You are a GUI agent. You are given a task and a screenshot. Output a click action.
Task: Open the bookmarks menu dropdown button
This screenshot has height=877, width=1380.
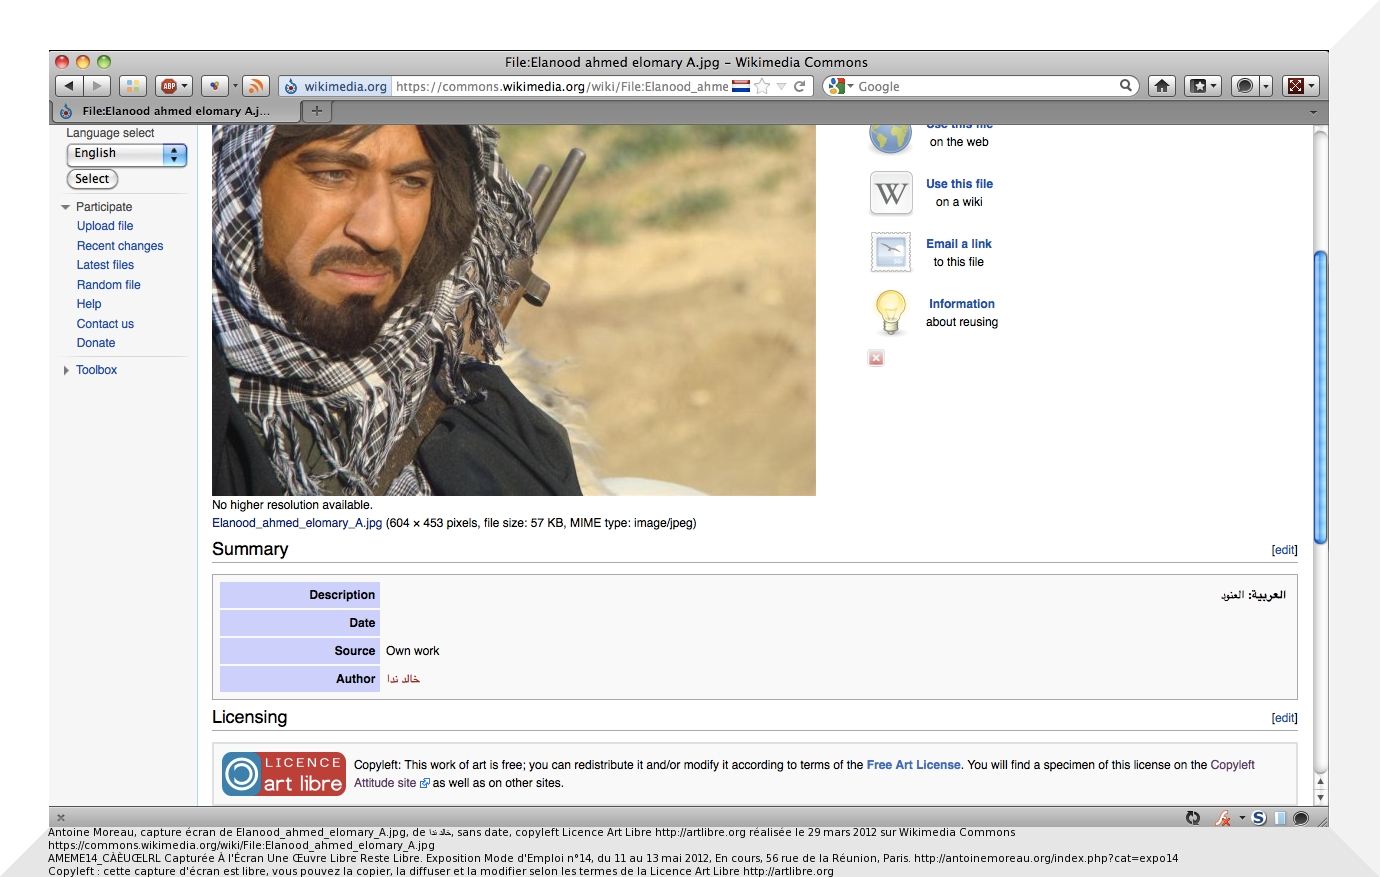pyautogui.click(x=1202, y=86)
